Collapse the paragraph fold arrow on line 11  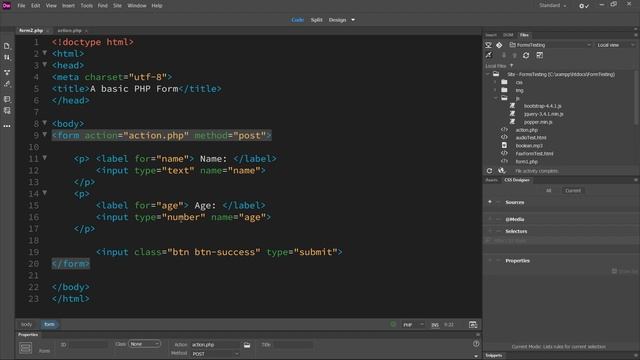coord(45,158)
